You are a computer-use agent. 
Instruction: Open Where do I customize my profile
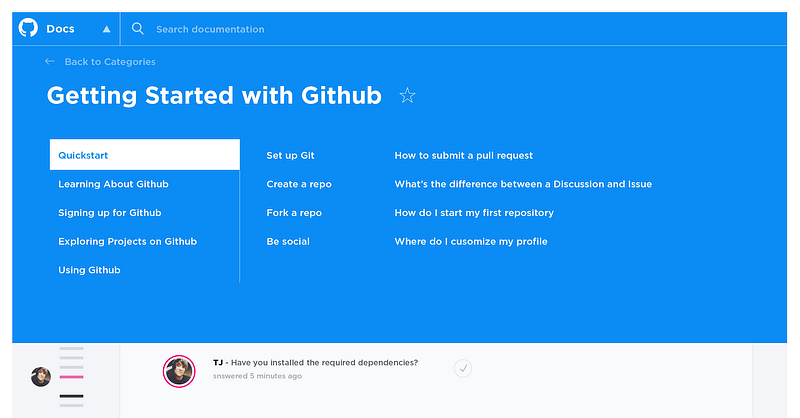(471, 241)
